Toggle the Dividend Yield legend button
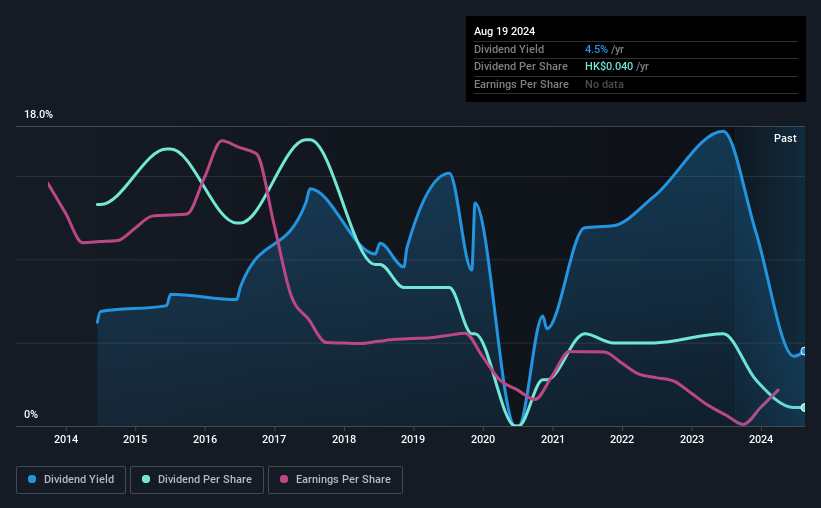This screenshot has height=508, width=821. pyautogui.click(x=71, y=480)
